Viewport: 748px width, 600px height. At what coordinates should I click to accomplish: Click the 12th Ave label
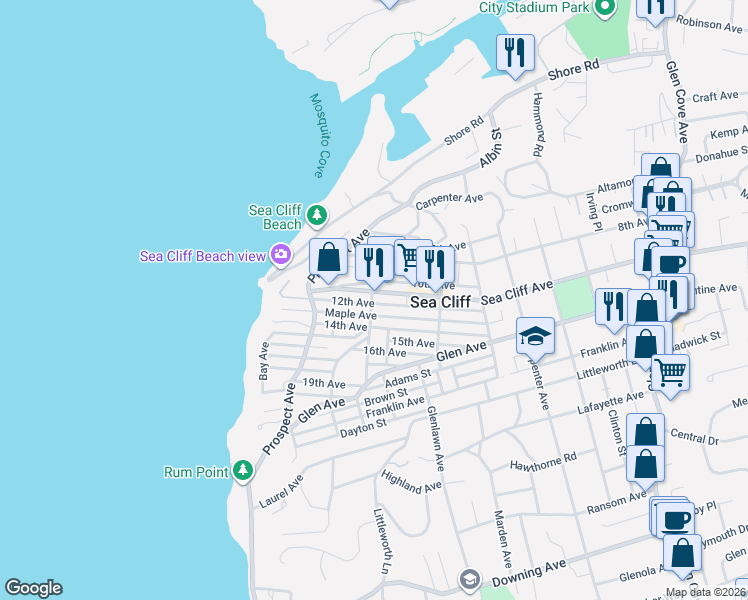point(353,302)
